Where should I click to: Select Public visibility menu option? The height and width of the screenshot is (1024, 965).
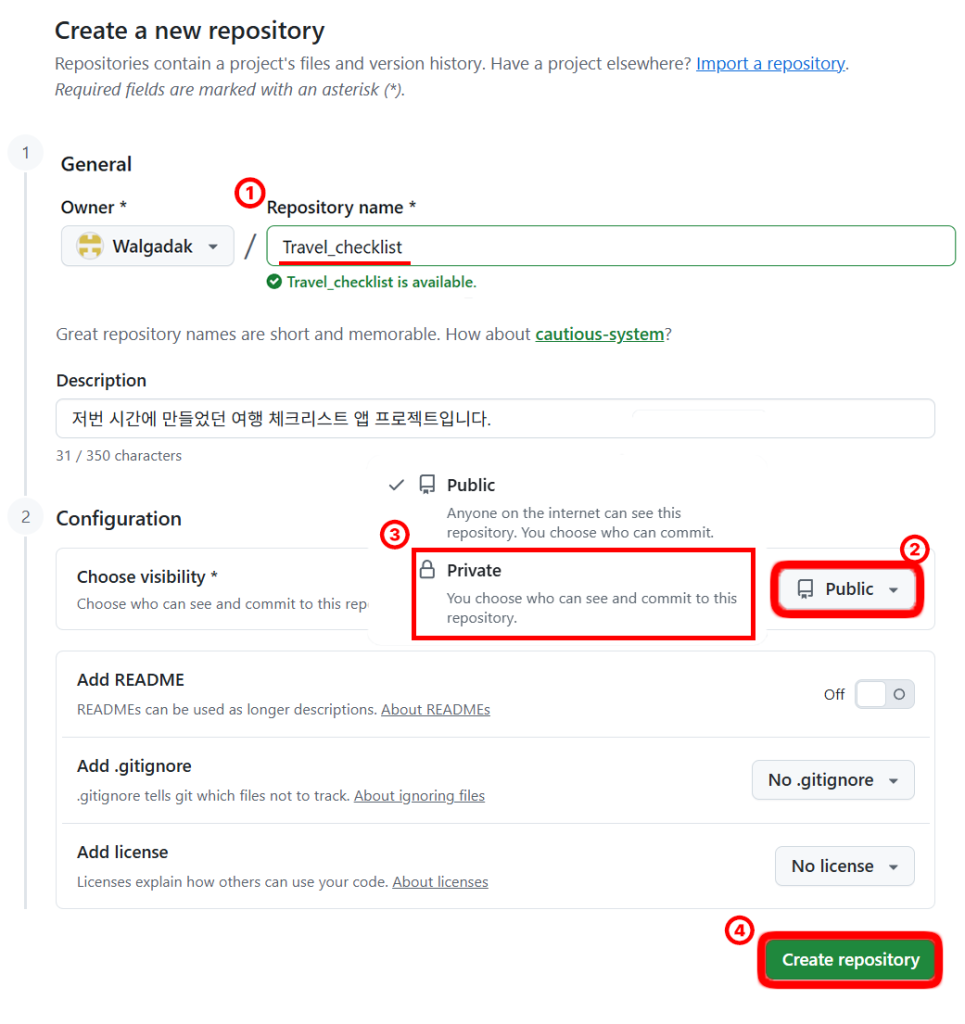tap(568, 507)
